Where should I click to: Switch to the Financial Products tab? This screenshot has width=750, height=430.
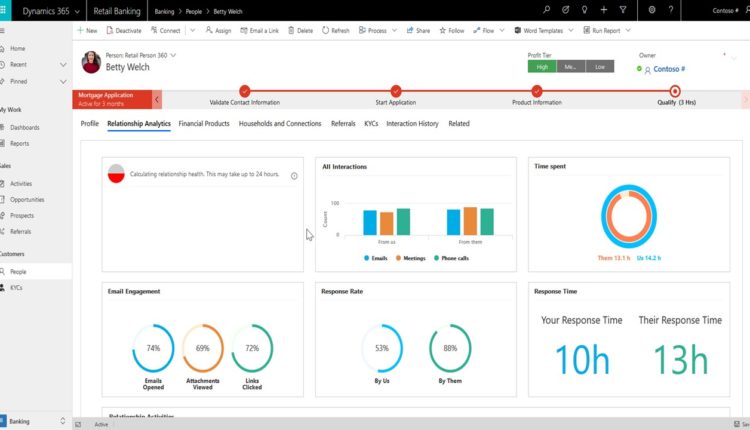(204, 124)
